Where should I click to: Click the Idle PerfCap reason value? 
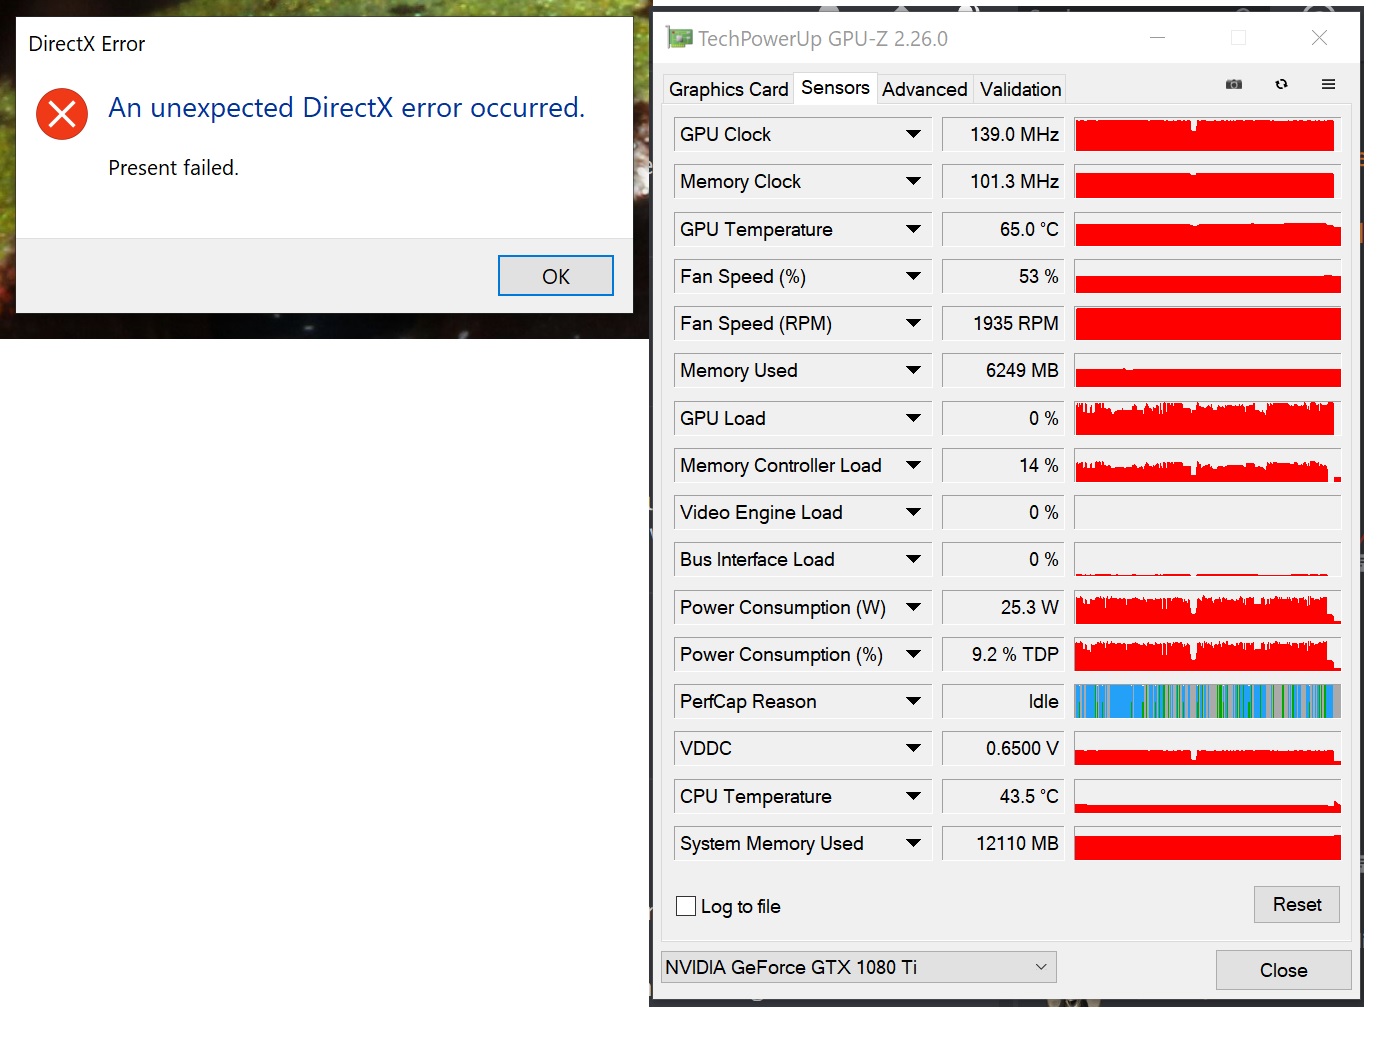coord(1003,701)
